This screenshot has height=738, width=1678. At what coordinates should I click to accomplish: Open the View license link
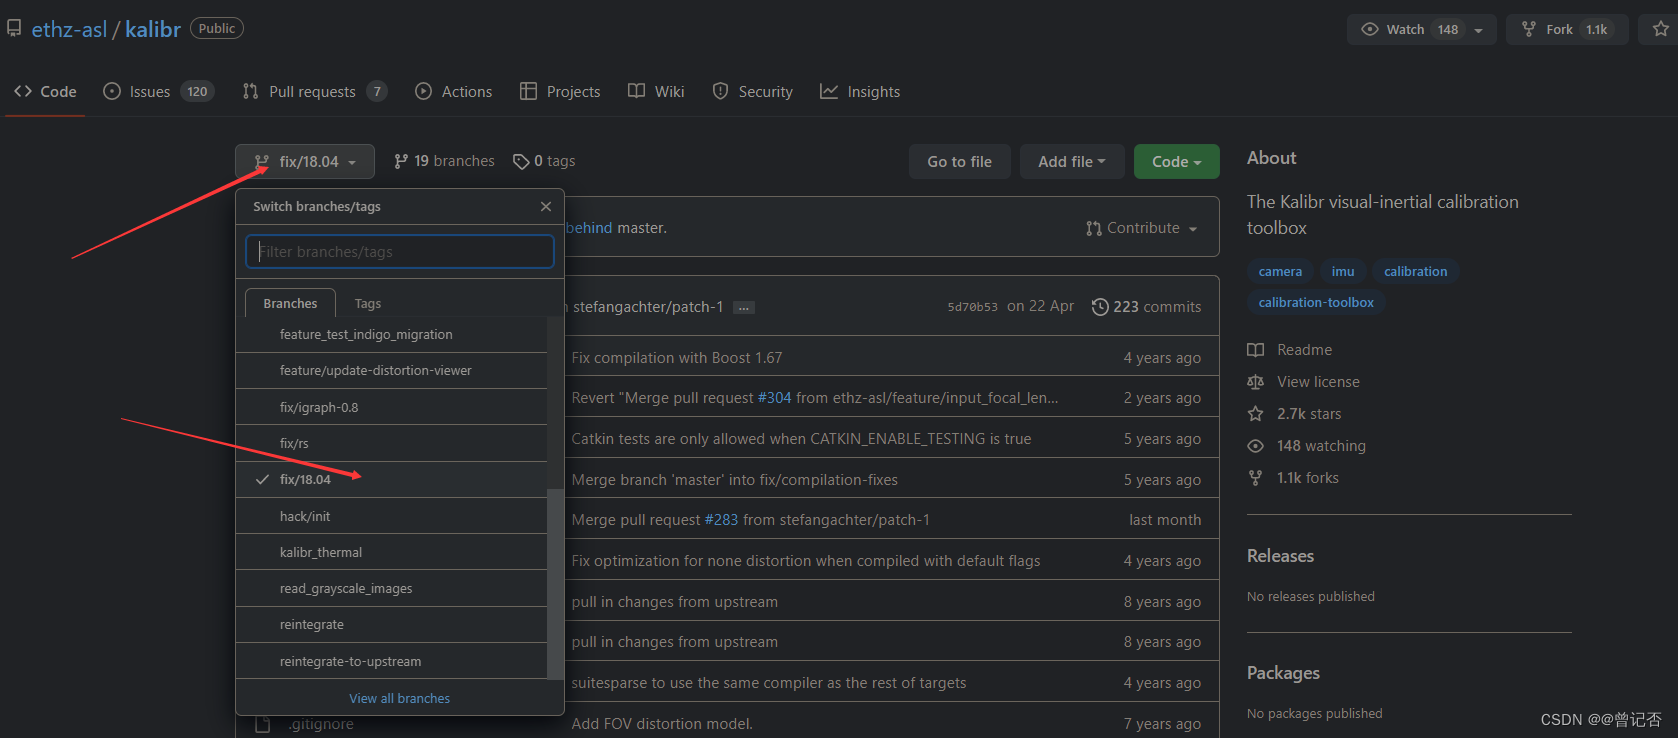[1304, 382]
